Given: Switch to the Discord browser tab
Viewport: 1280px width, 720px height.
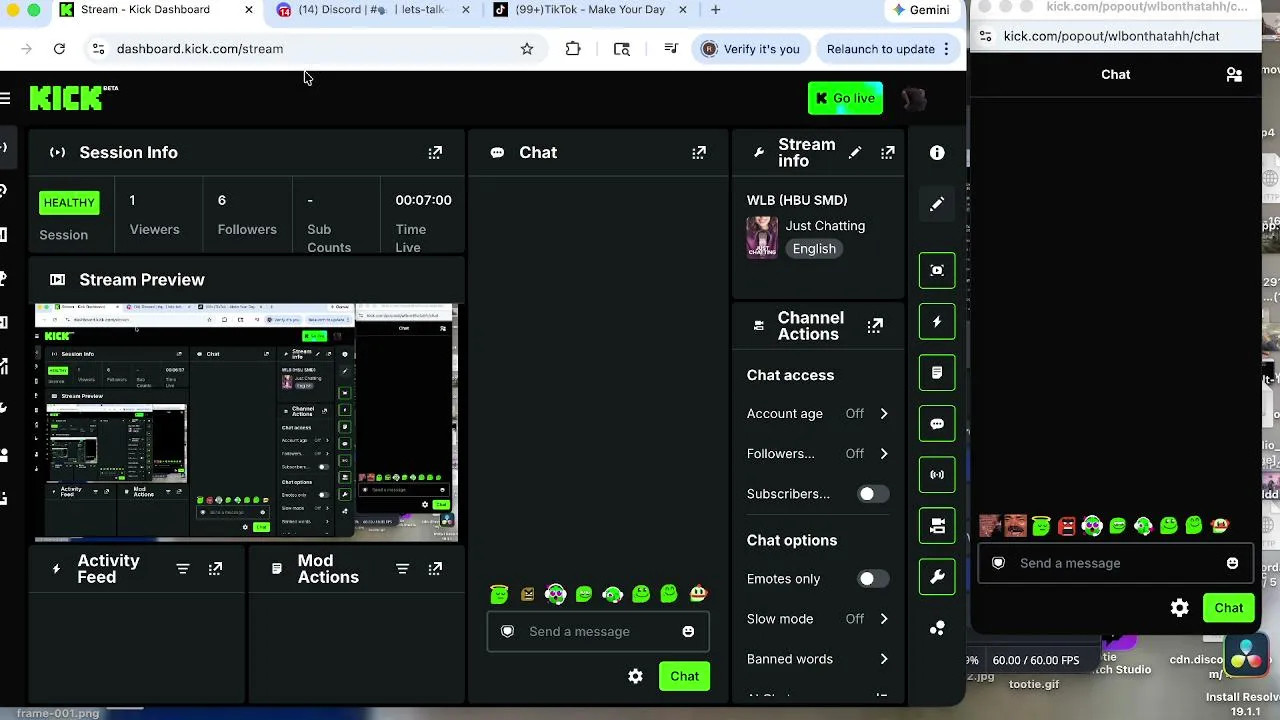Looking at the screenshot, I should (375, 10).
